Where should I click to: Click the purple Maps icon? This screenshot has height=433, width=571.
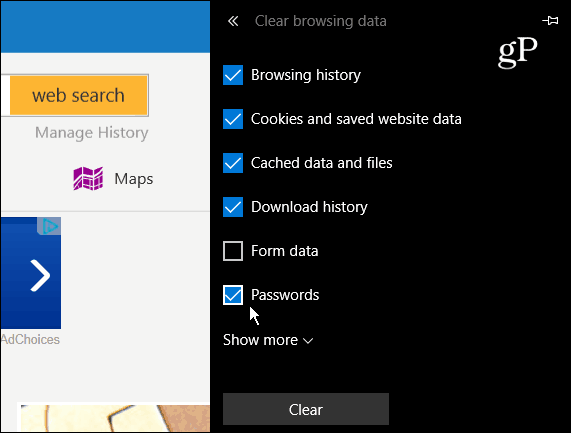[x=88, y=178]
